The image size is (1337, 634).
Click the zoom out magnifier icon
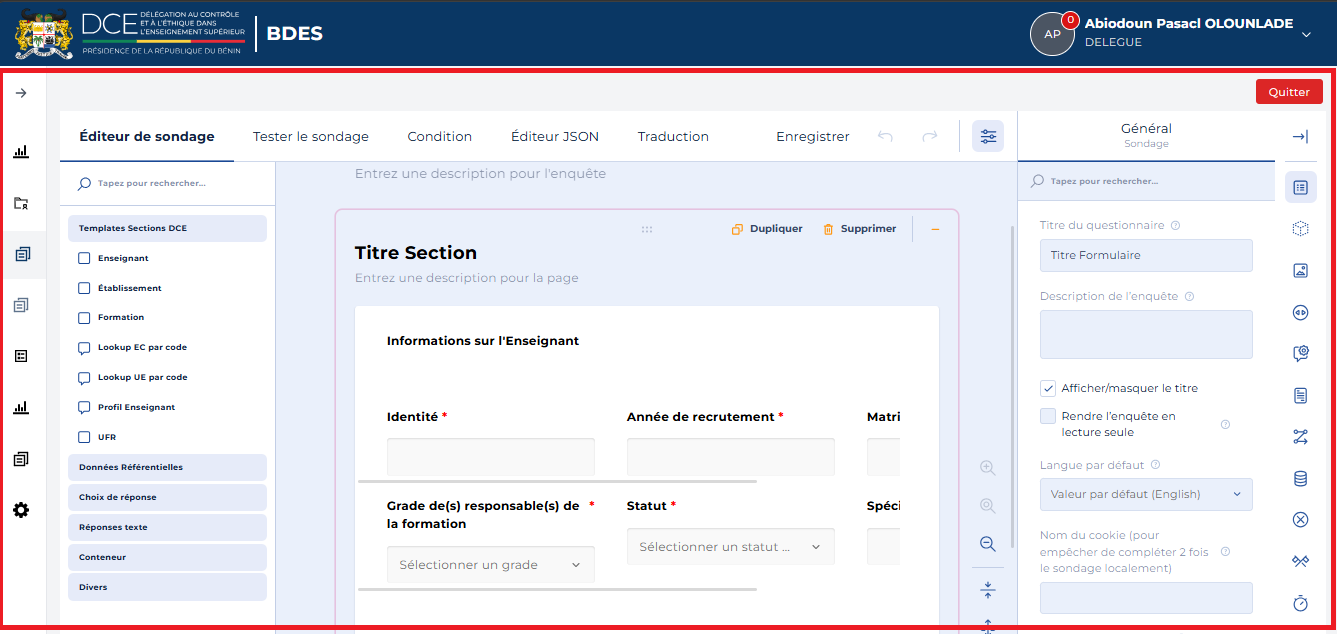tap(988, 544)
